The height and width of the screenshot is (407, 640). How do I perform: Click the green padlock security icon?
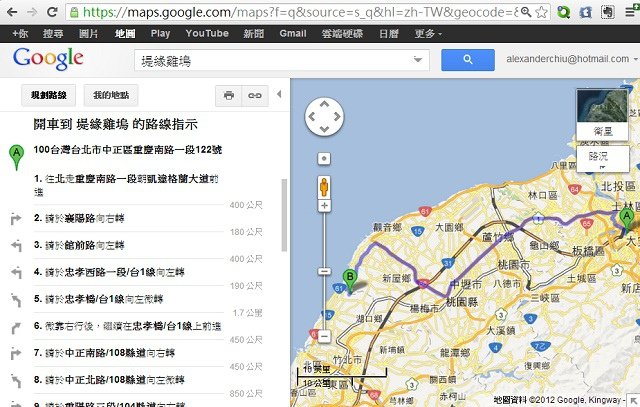pyautogui.click(x=74, y=12)
